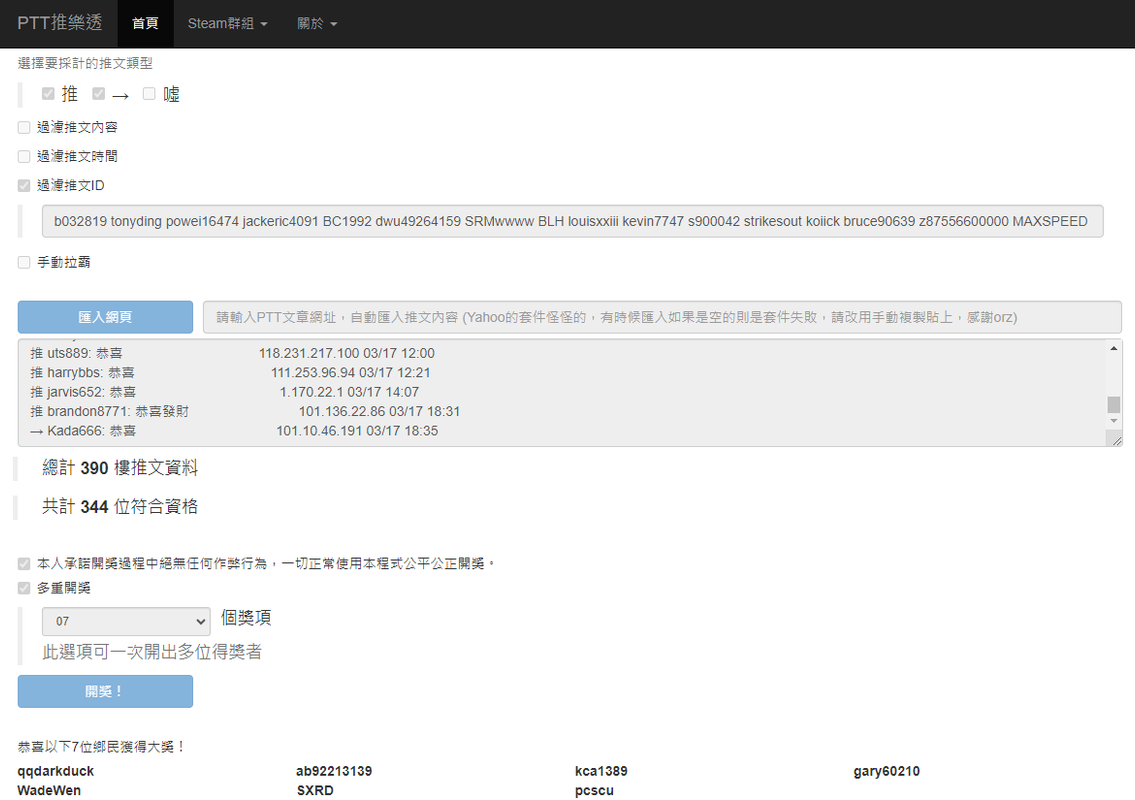Screen dimensions: 1135x800
Task: Click winner name qqdarkduck
Action: pyautogui.click(x=56, y=771)
